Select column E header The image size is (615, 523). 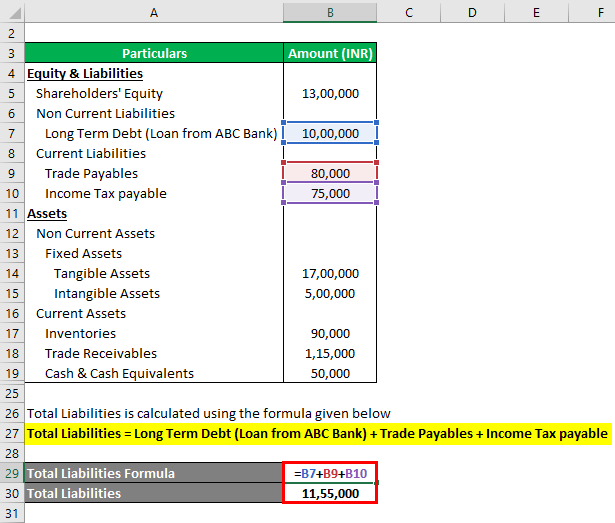click(x=536, y=13)
